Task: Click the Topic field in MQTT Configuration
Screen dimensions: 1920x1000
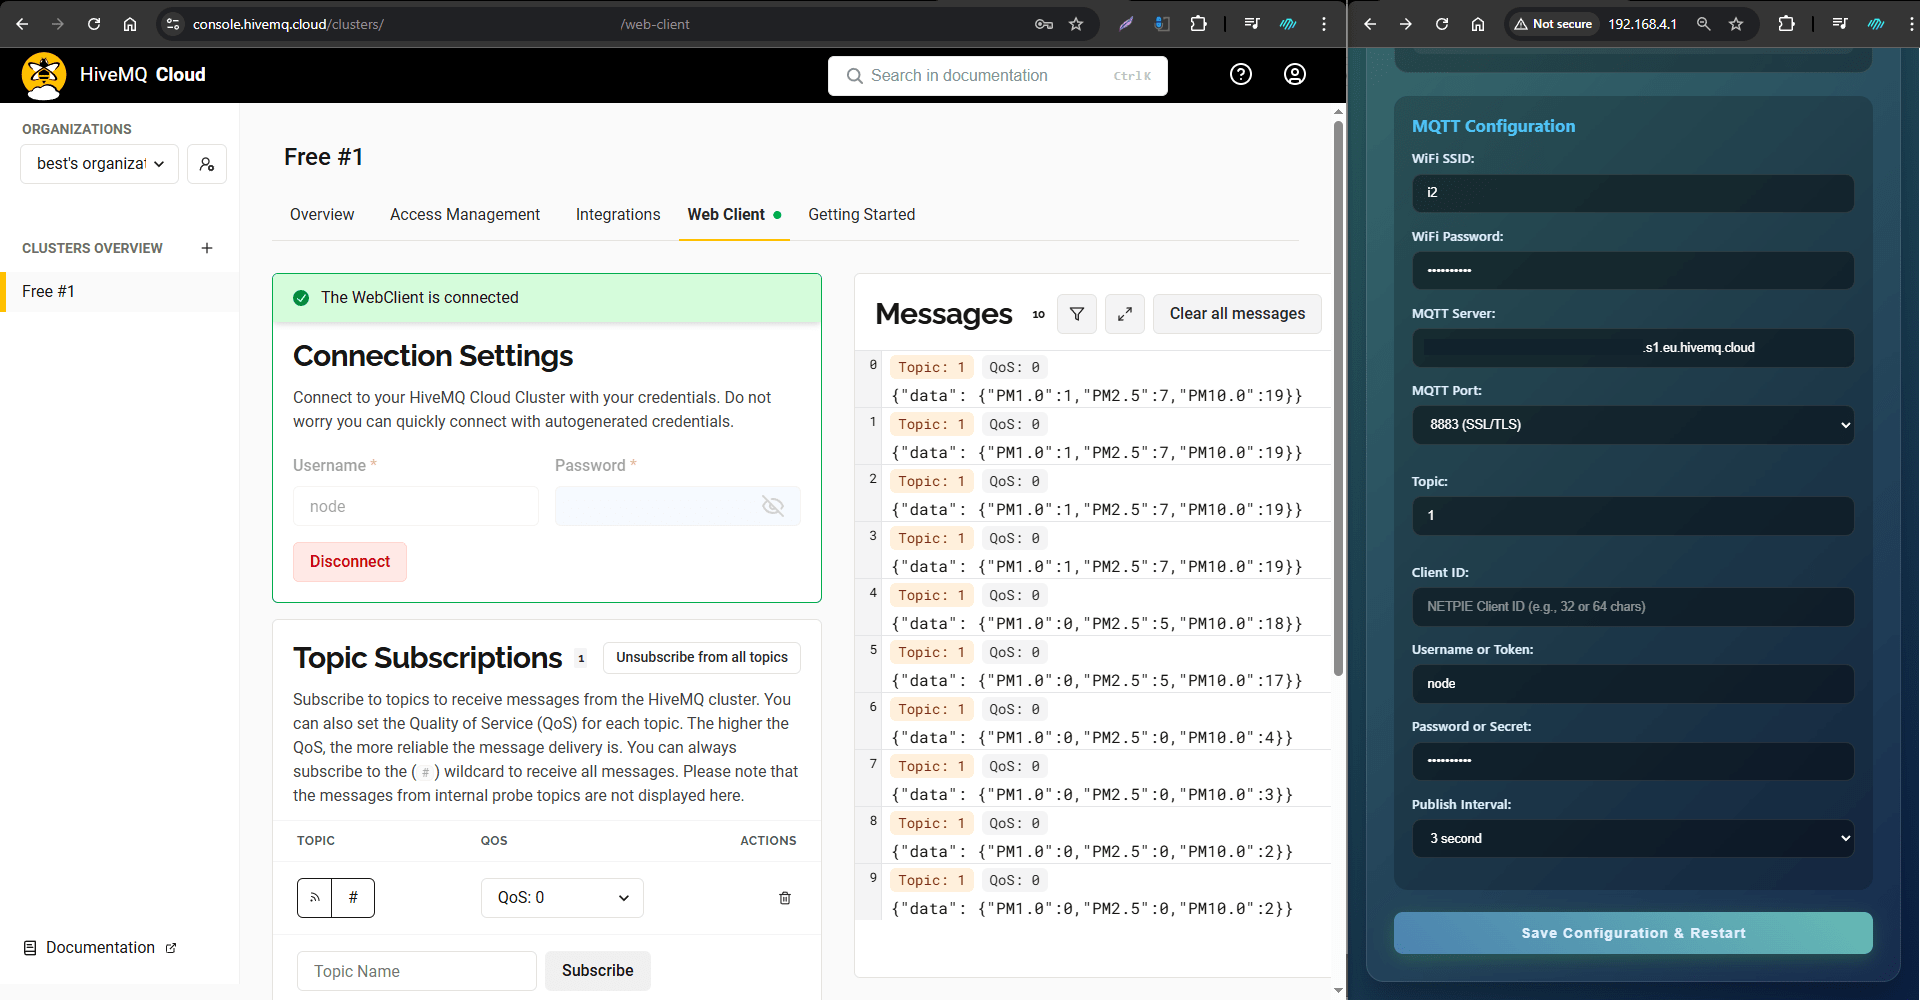Action: [x=1633, y=516]
